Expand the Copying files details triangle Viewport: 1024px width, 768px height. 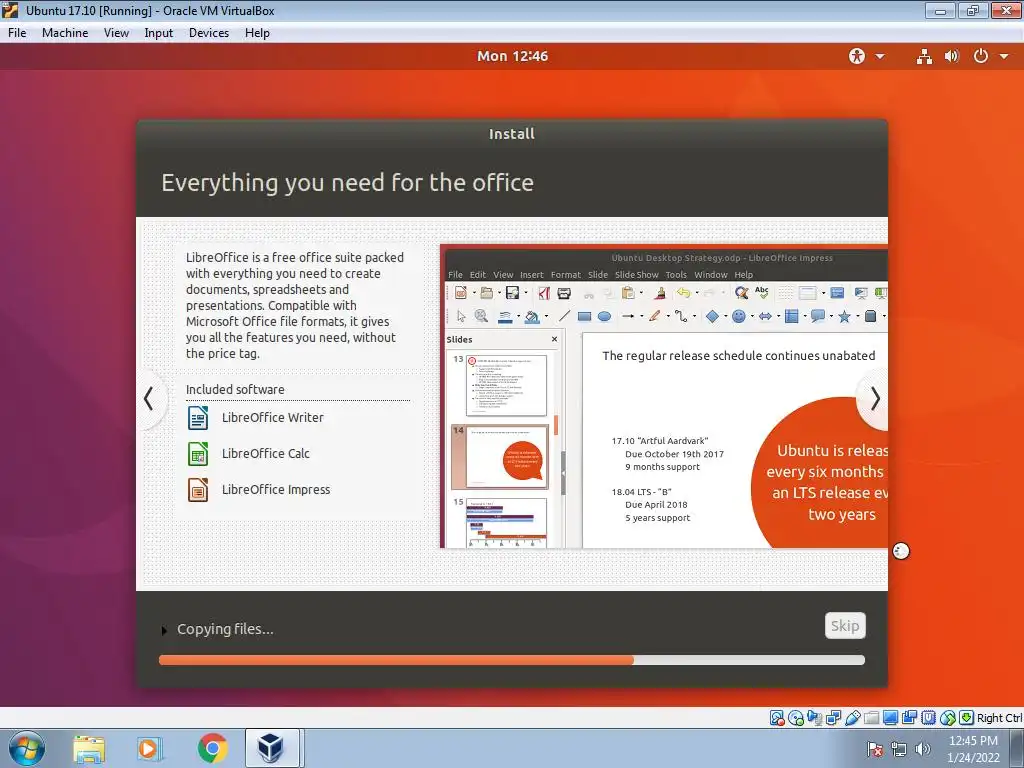point(164,630)
